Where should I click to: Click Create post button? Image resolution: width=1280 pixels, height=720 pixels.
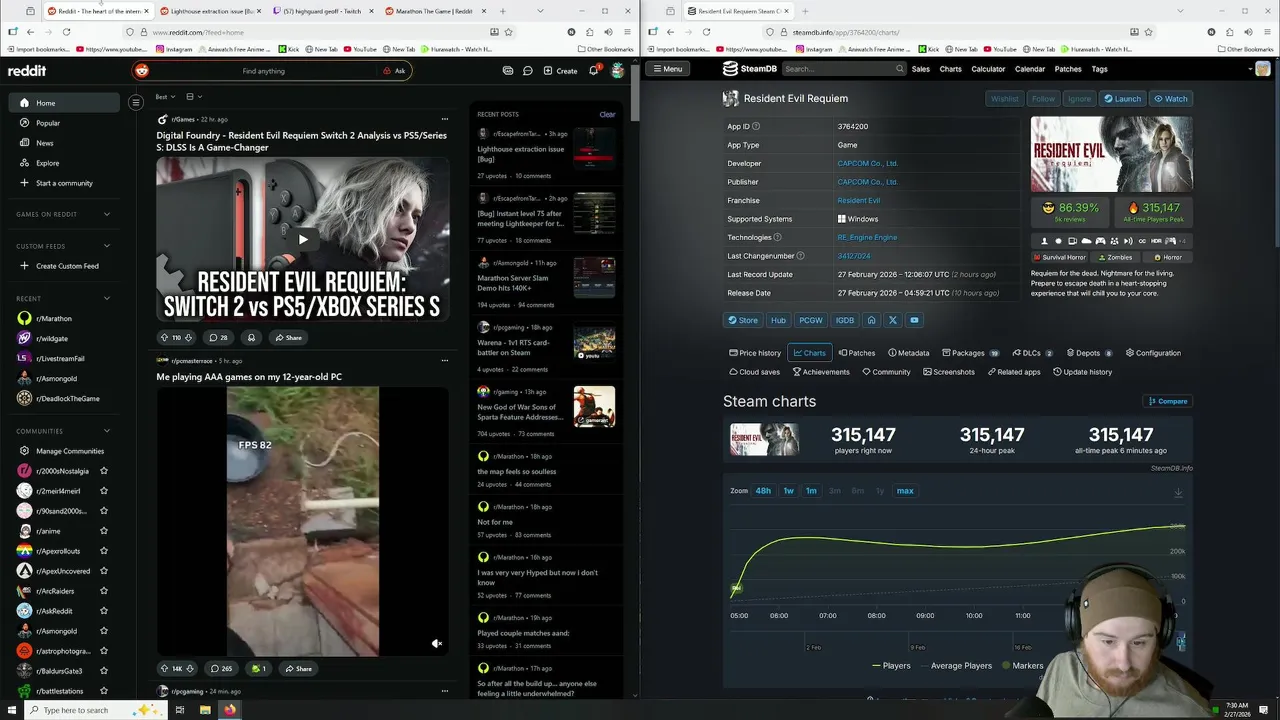pyautogui.click(x=560, y=71)
